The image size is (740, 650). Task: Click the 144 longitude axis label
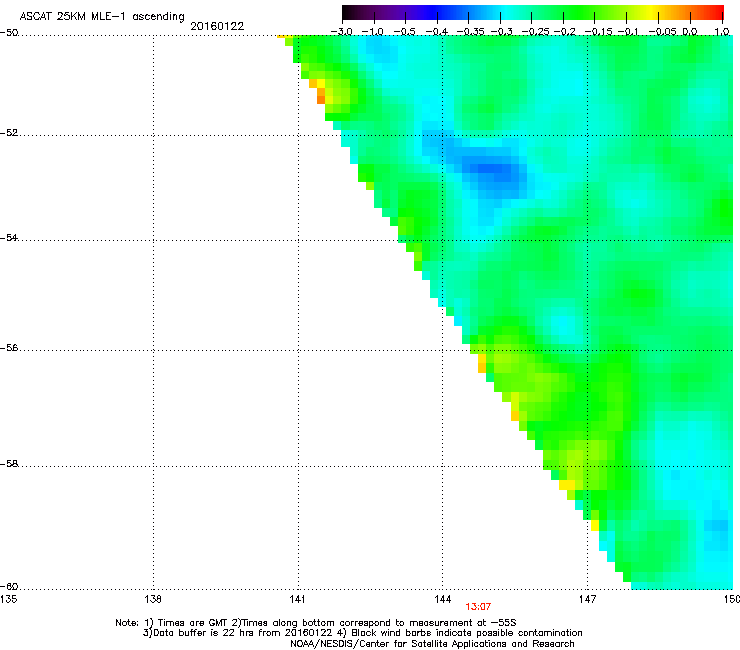click(442, 599)
